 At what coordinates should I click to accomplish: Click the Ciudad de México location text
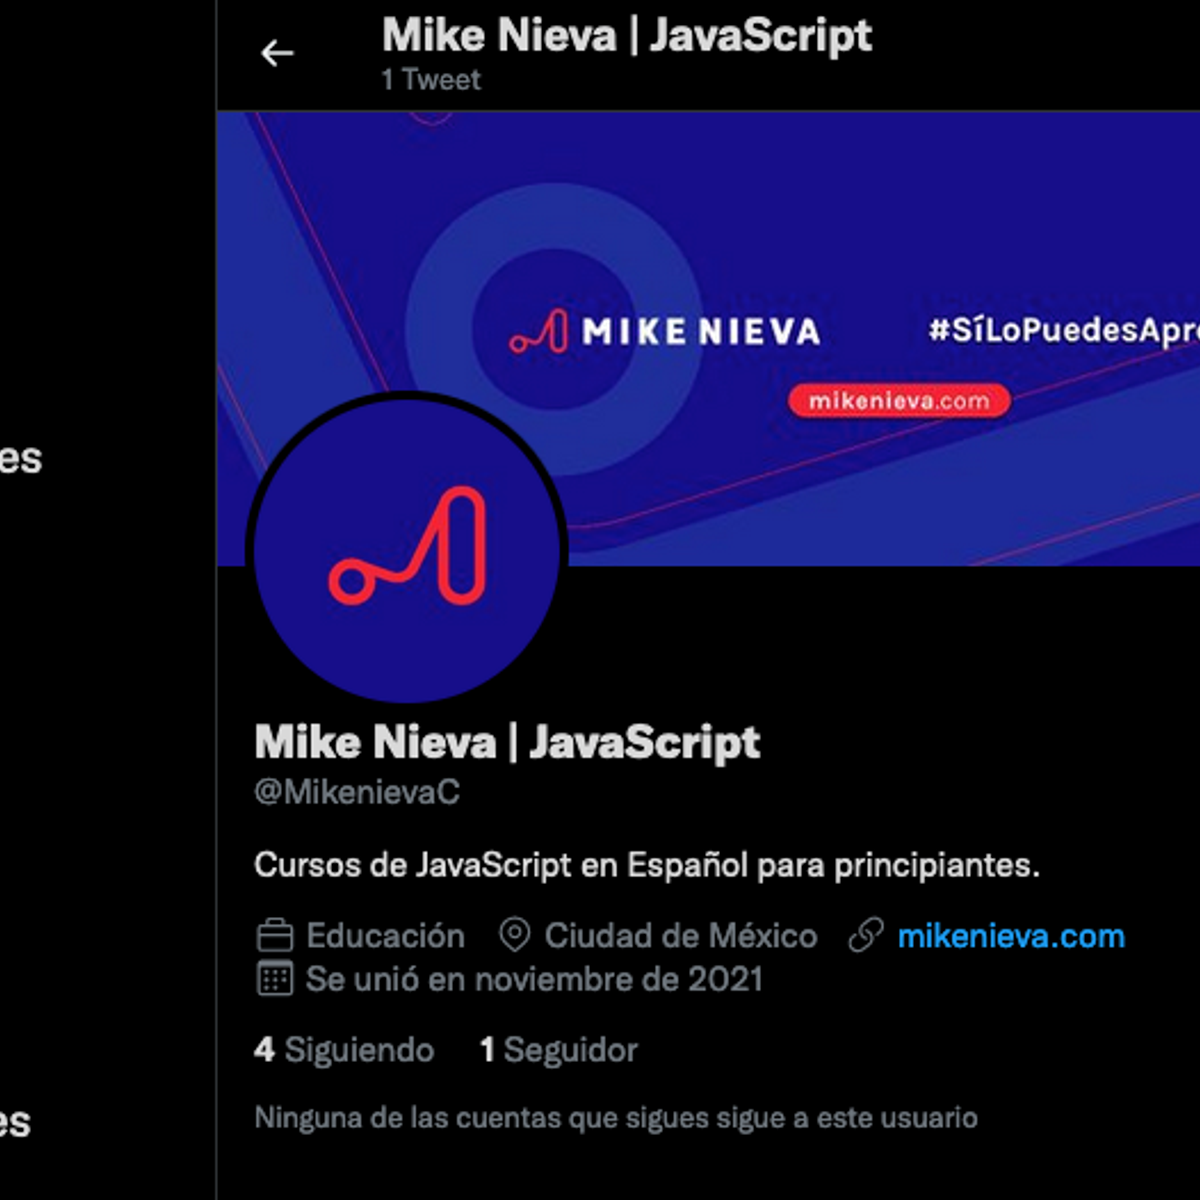(x=681, y=936)
